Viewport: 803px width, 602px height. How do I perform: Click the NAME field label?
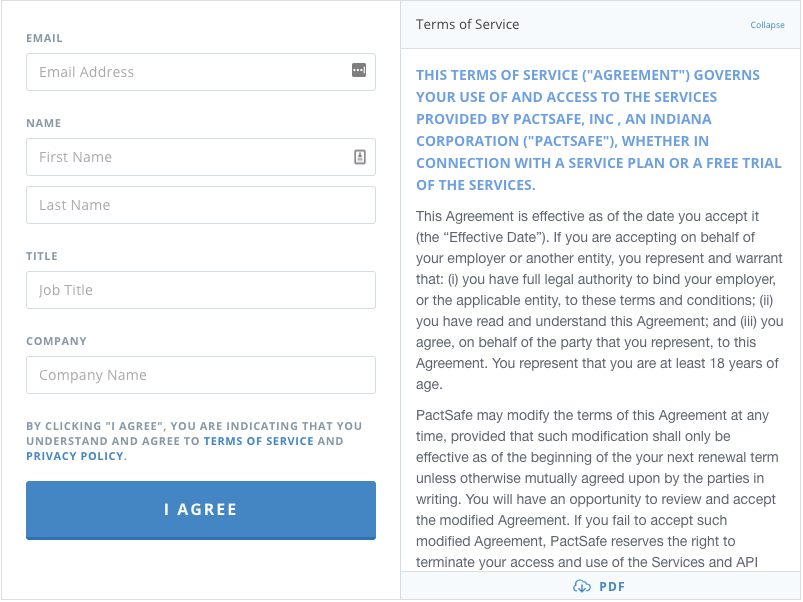(x=44, y=123)
